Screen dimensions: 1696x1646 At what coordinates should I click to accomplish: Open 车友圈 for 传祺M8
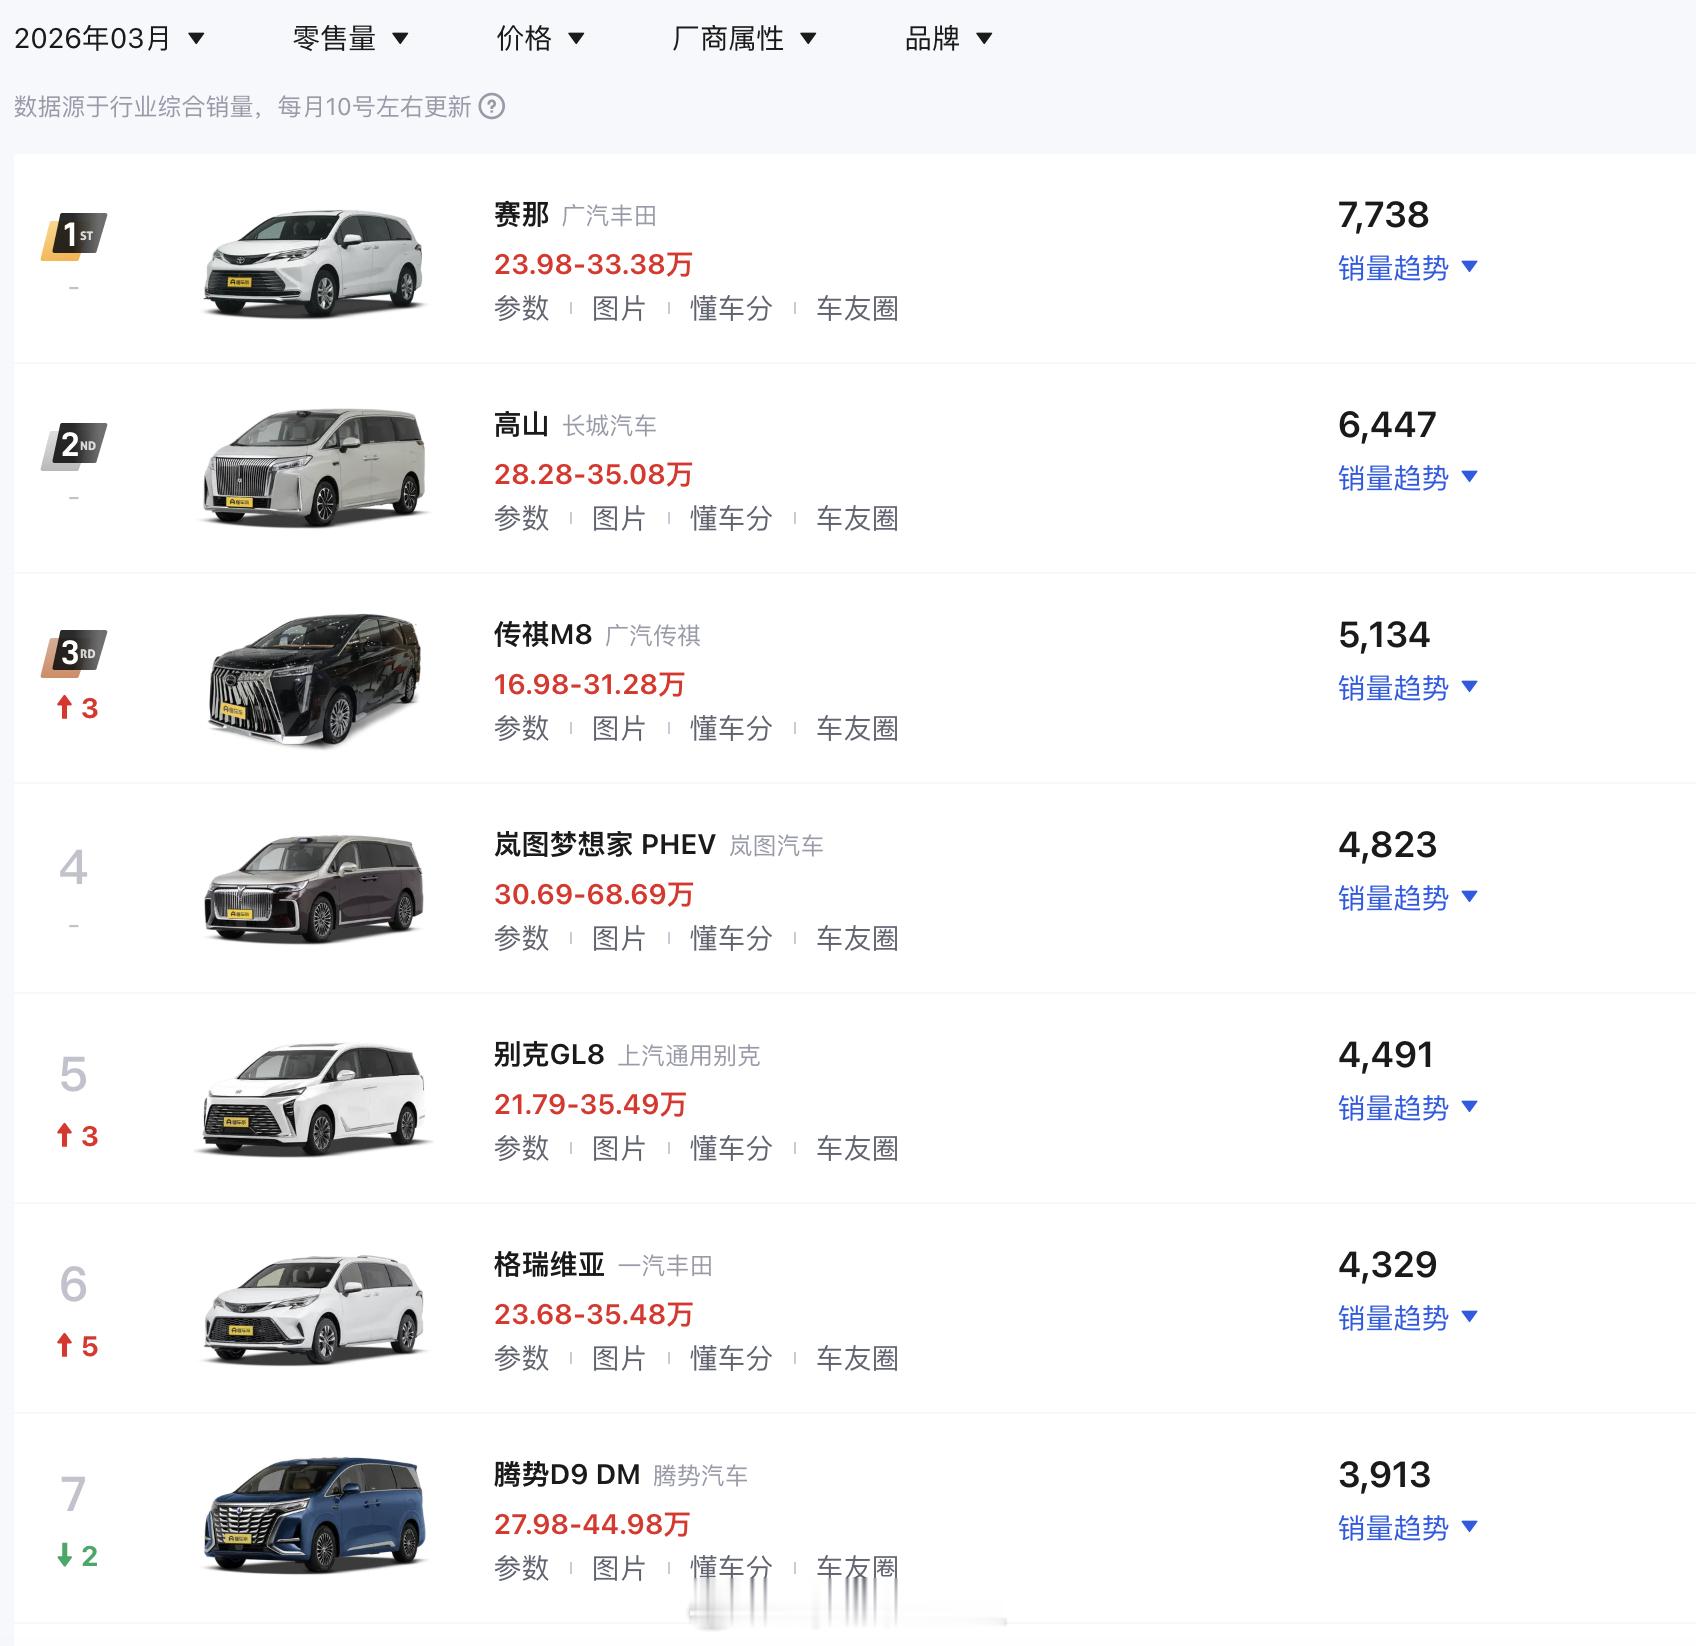click(x=857, y=728)
